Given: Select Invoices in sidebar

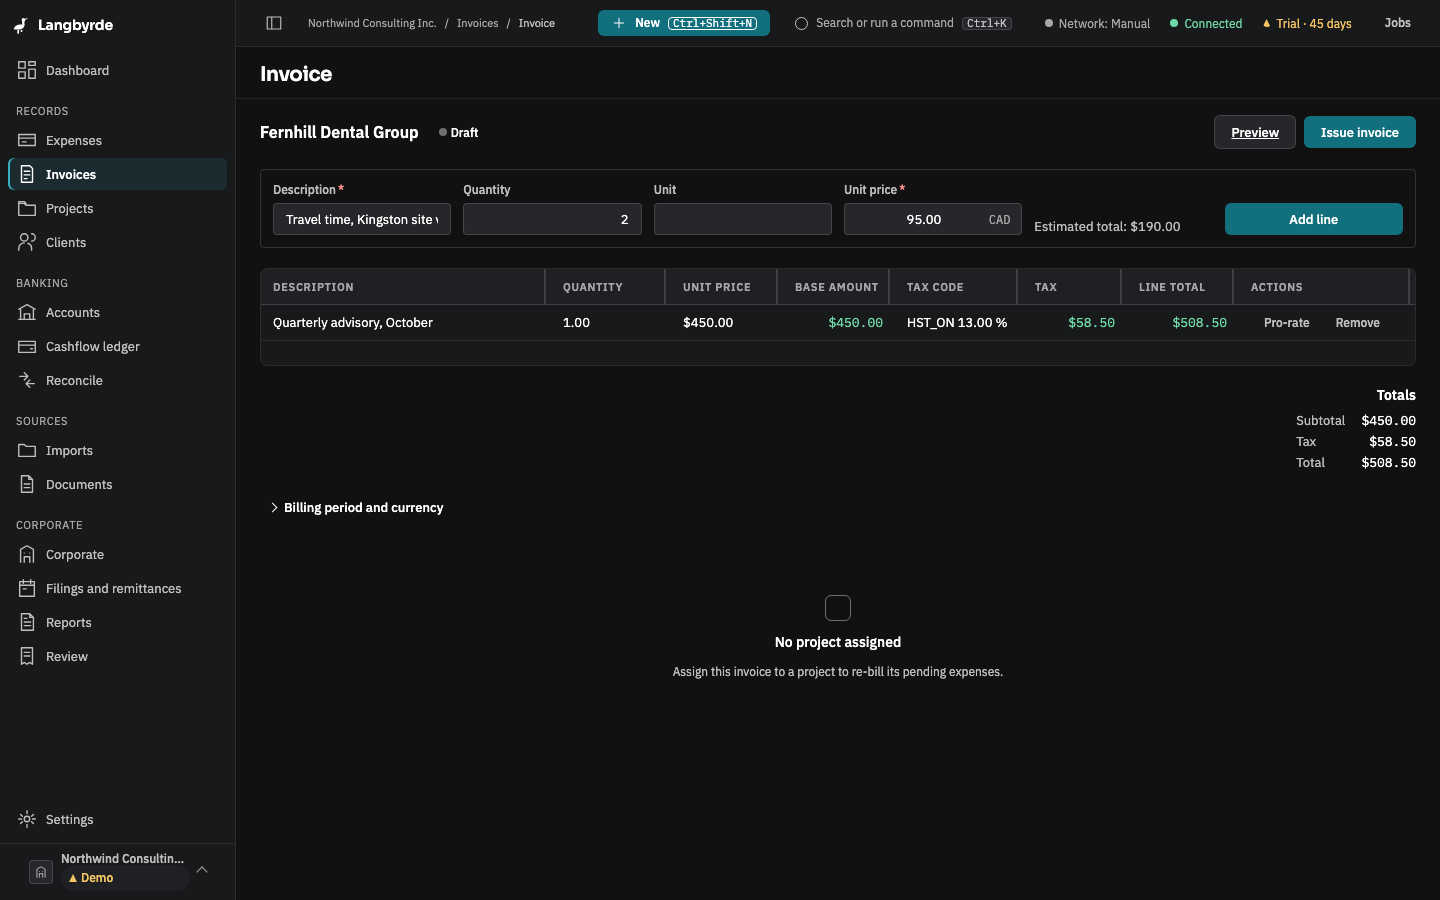Looking at the screenshot, I should coord(117,175).
